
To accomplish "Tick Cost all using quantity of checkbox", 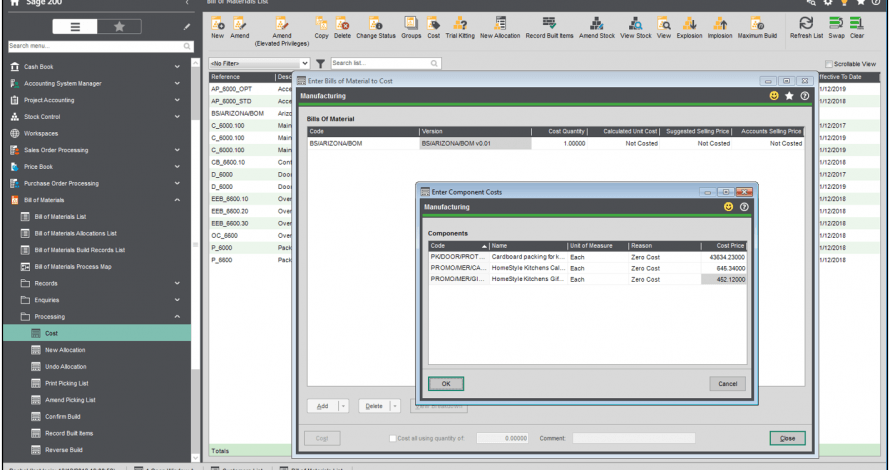I will 392,438.
